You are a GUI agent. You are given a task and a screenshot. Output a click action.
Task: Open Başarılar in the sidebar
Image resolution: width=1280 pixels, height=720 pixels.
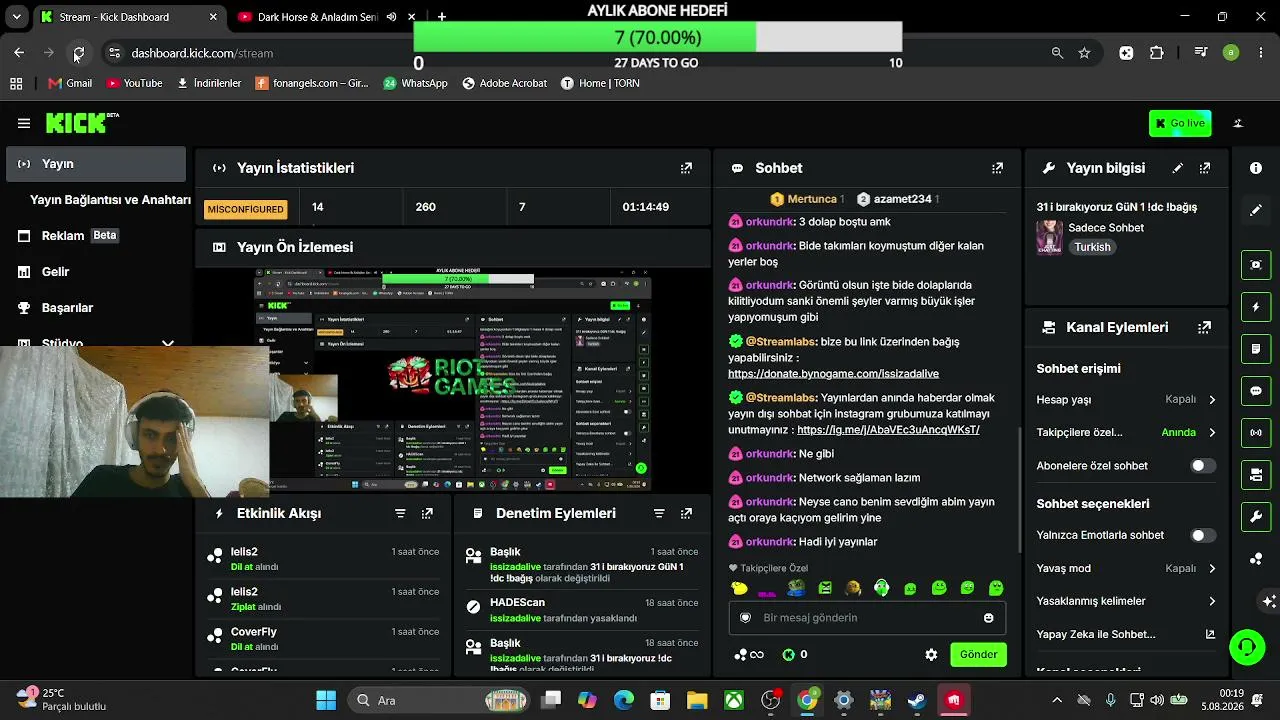pyautogui.click(x=96, y=308)
